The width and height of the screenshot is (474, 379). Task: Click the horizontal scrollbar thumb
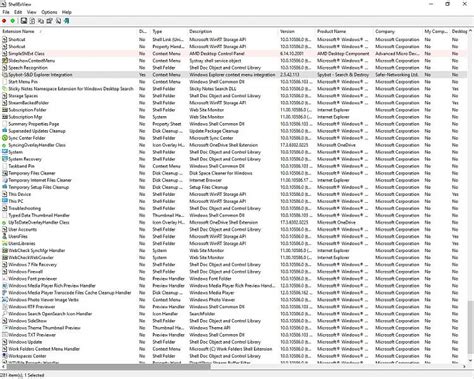point(108,367)
